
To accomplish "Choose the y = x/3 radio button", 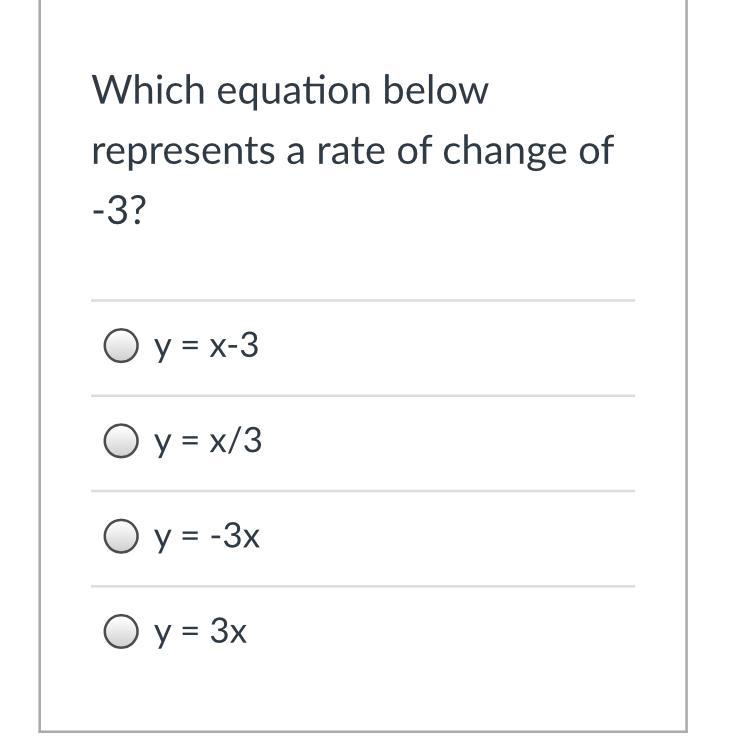I will 120,442.
